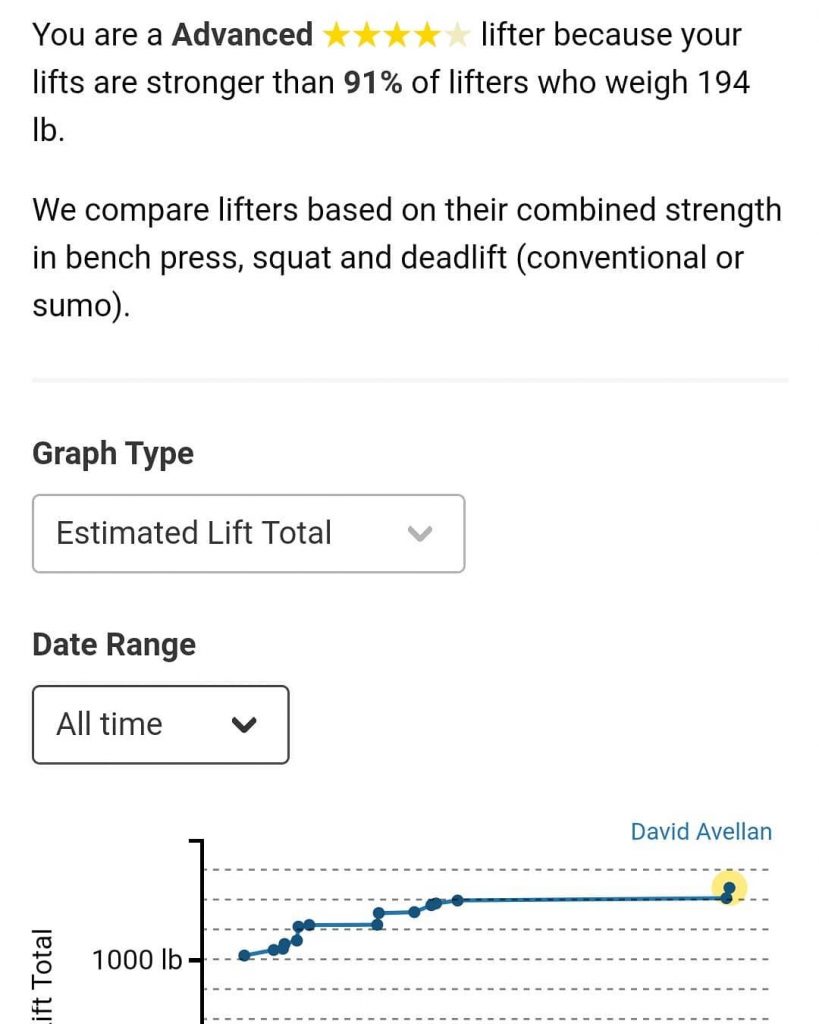Select the yellow highlighted latest data point
Viewport: 819px width, 1024px height.
click(729, 888)
